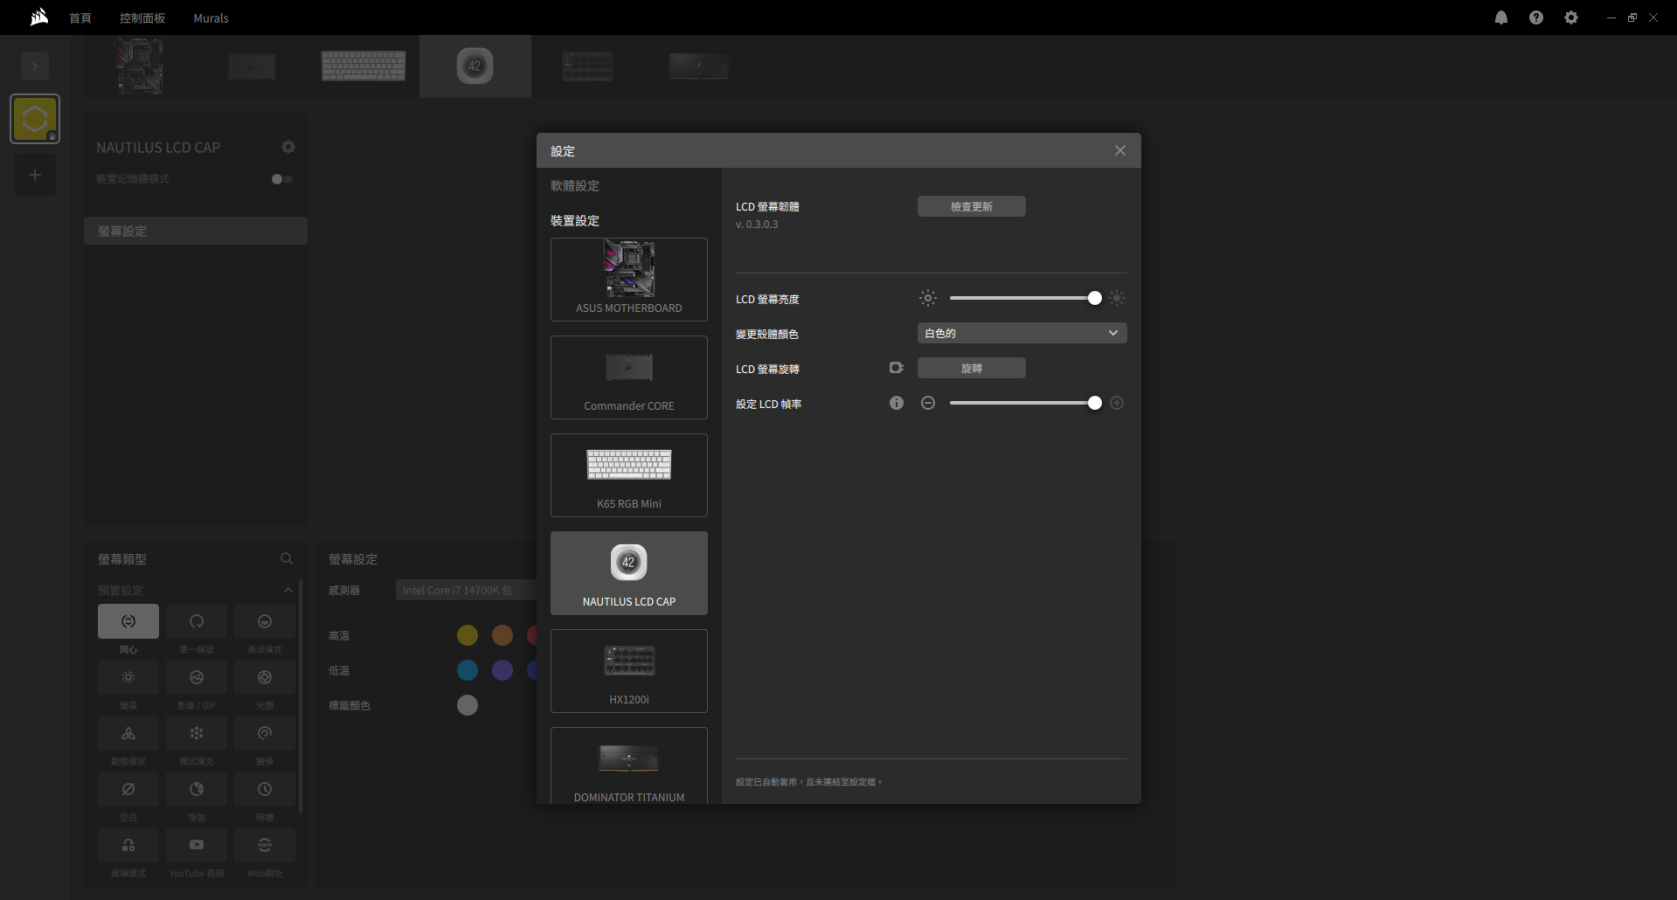Click the settings gear in title bar
The height and width of the screenshot is (900, 1677).
point(1571,18)
